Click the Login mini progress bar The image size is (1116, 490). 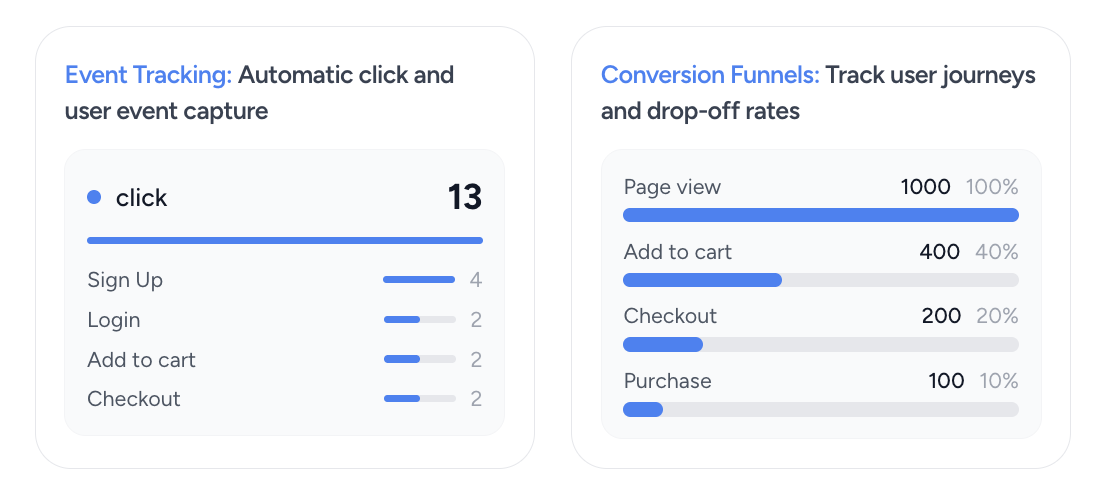tap(419, 320)
